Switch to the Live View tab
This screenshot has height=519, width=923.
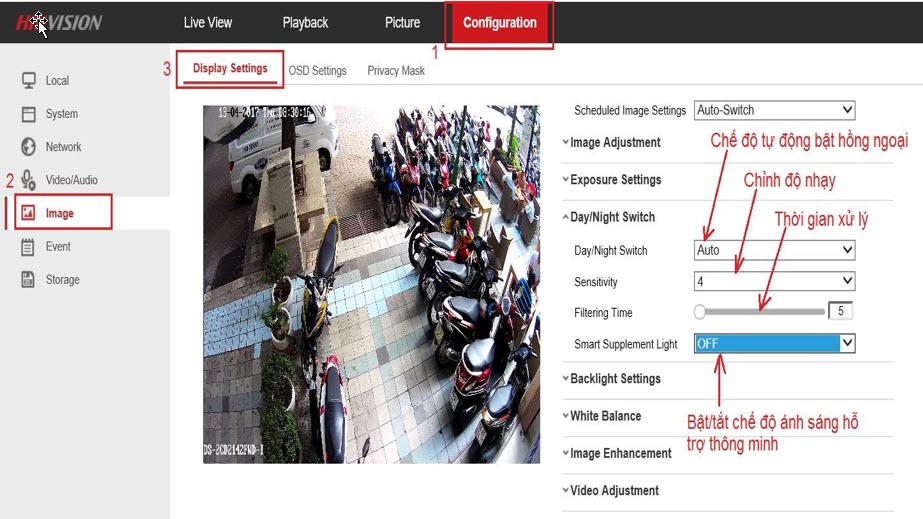coord(208,23)
